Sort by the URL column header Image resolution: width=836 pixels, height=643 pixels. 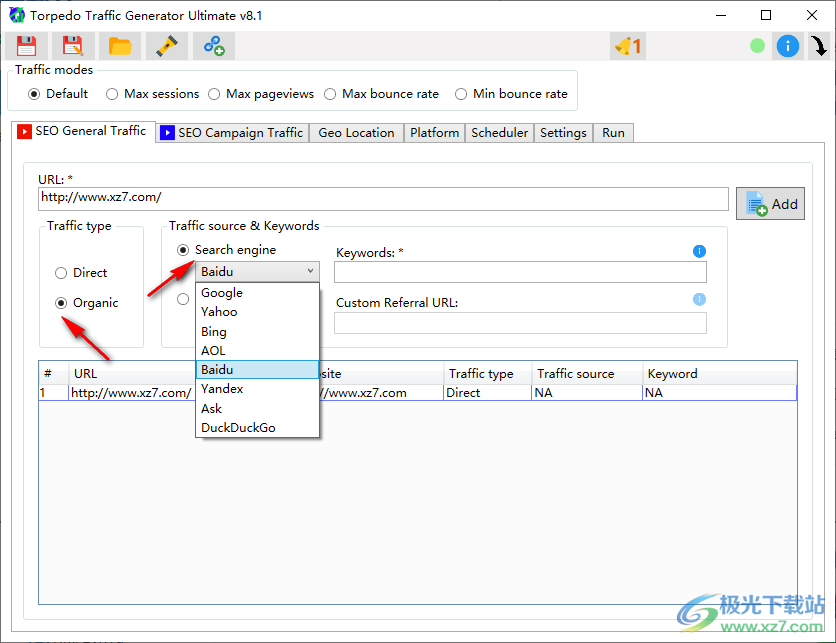[x=132, y=374]
